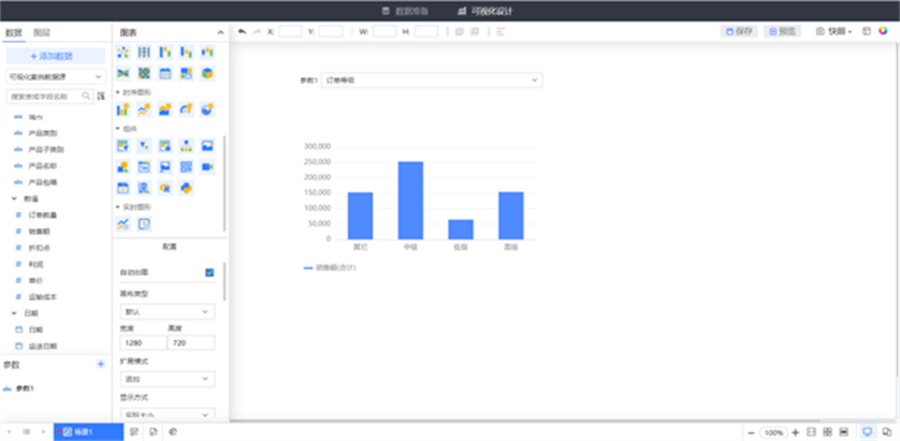Click the zoom out minus icon
Viewport: 900px width, 441px height.
[751, 432]
